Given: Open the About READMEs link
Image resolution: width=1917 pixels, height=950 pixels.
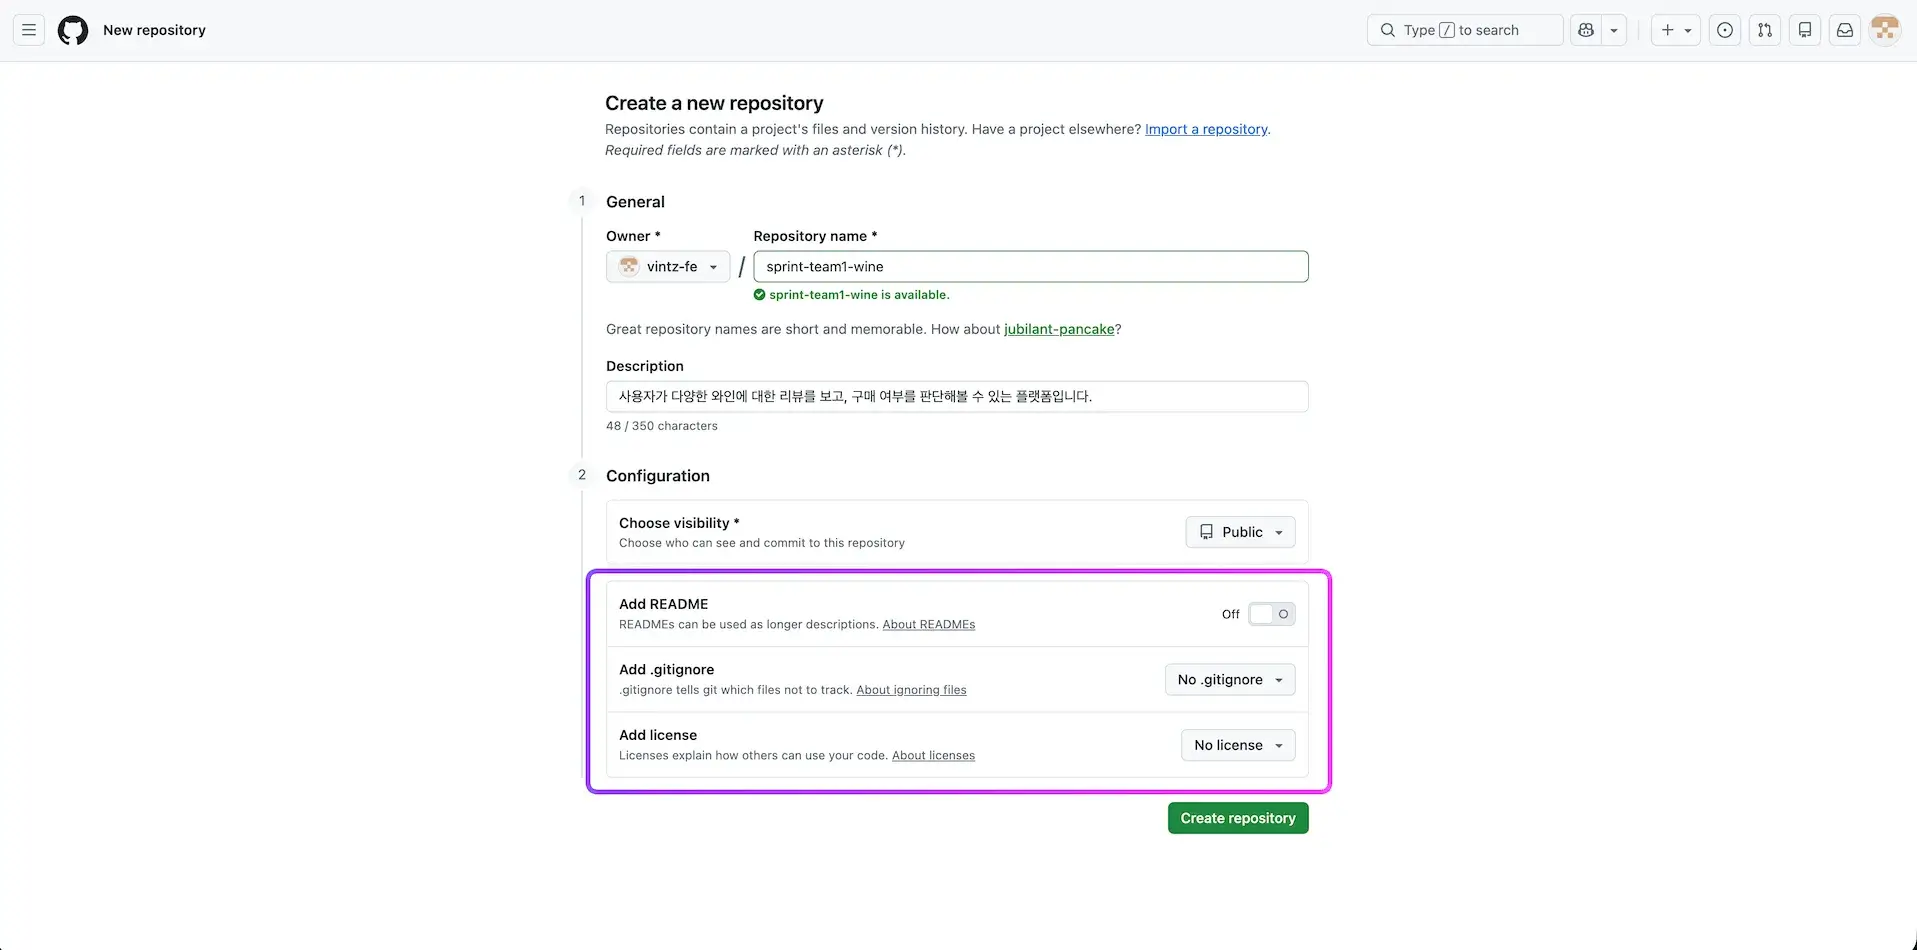Looking at the screenshot, I should 929,625.
